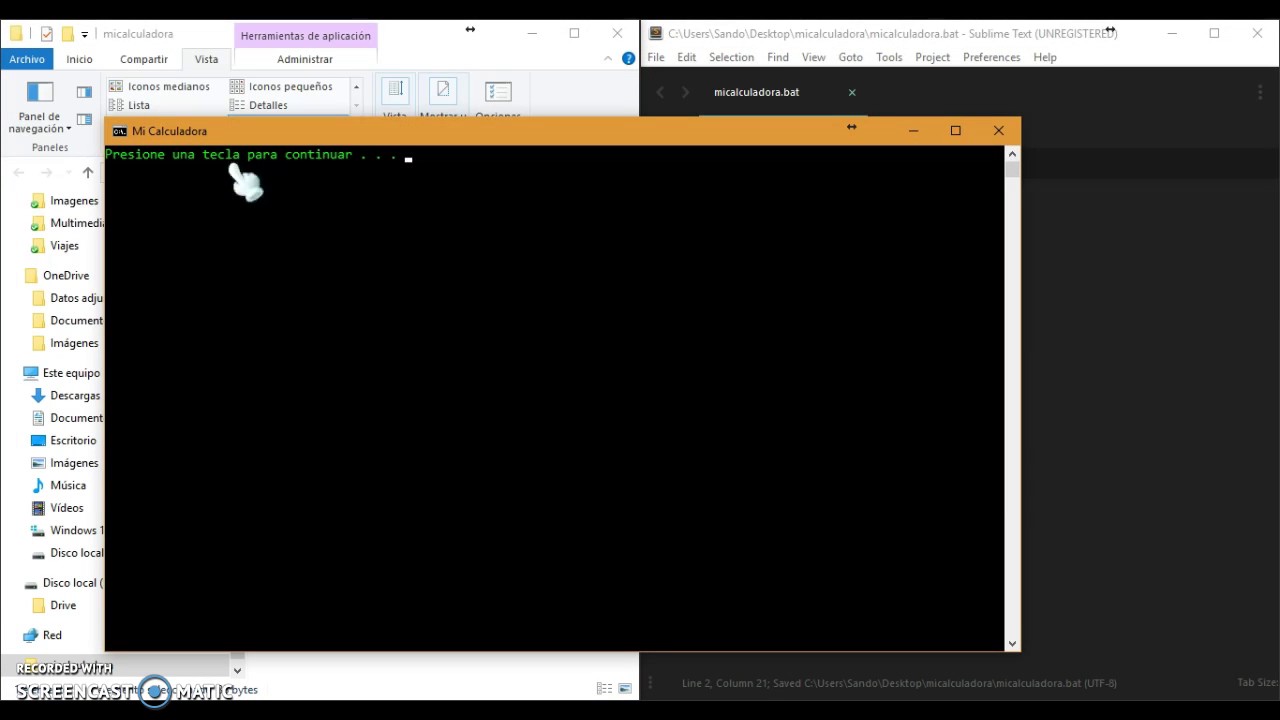Go up one folder level in Explorer

coord(88,172)
